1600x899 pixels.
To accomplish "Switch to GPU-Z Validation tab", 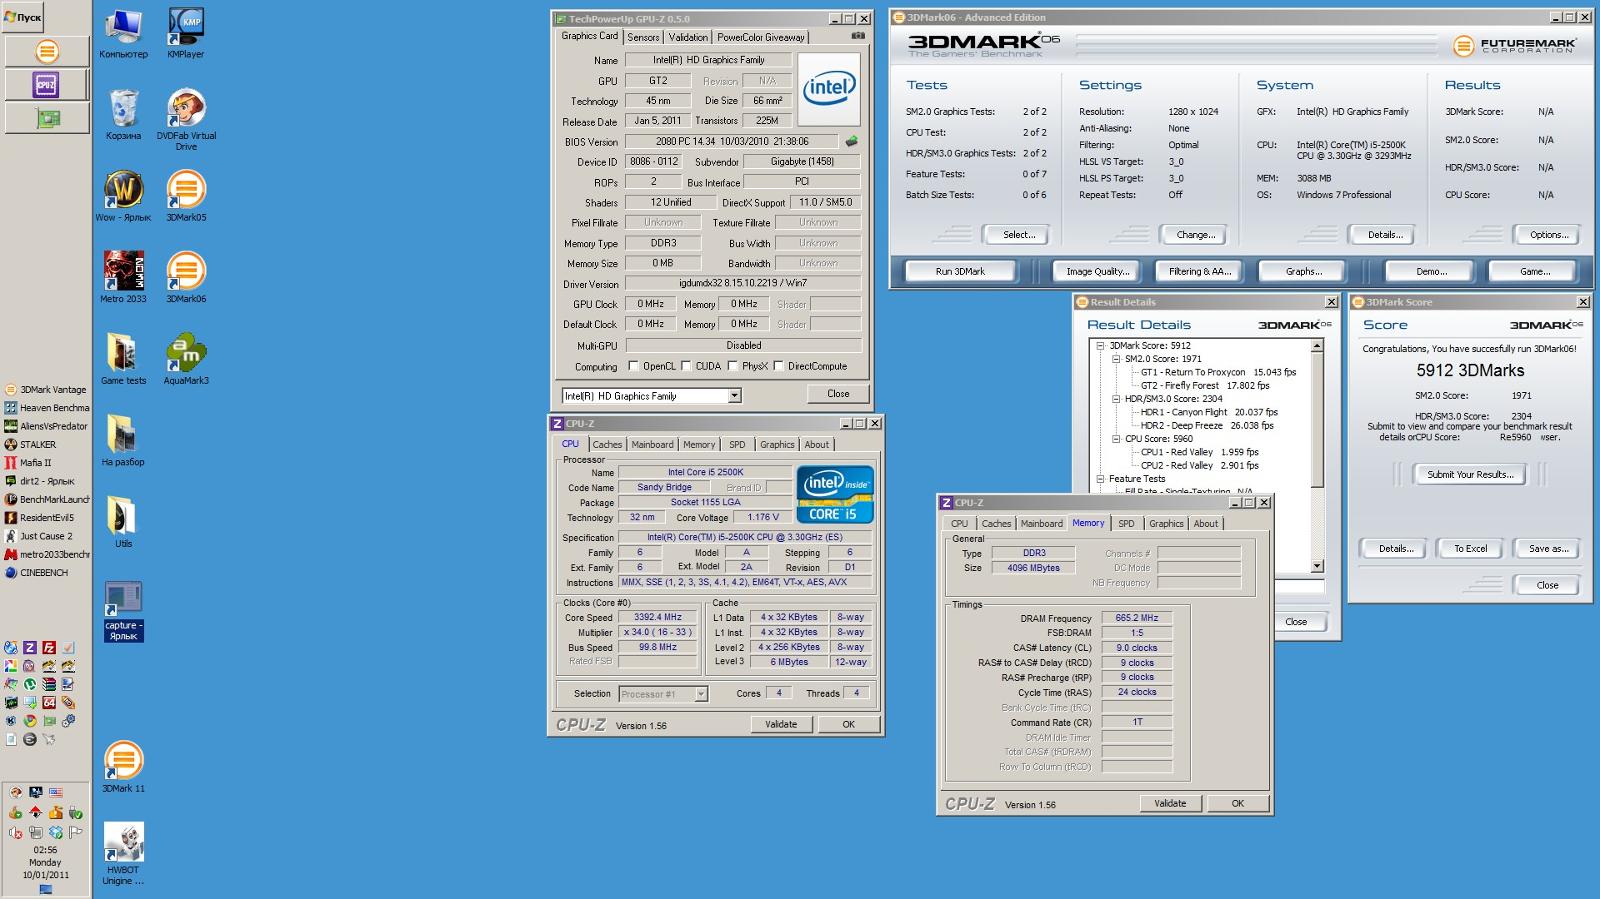I will click(688, 37).
